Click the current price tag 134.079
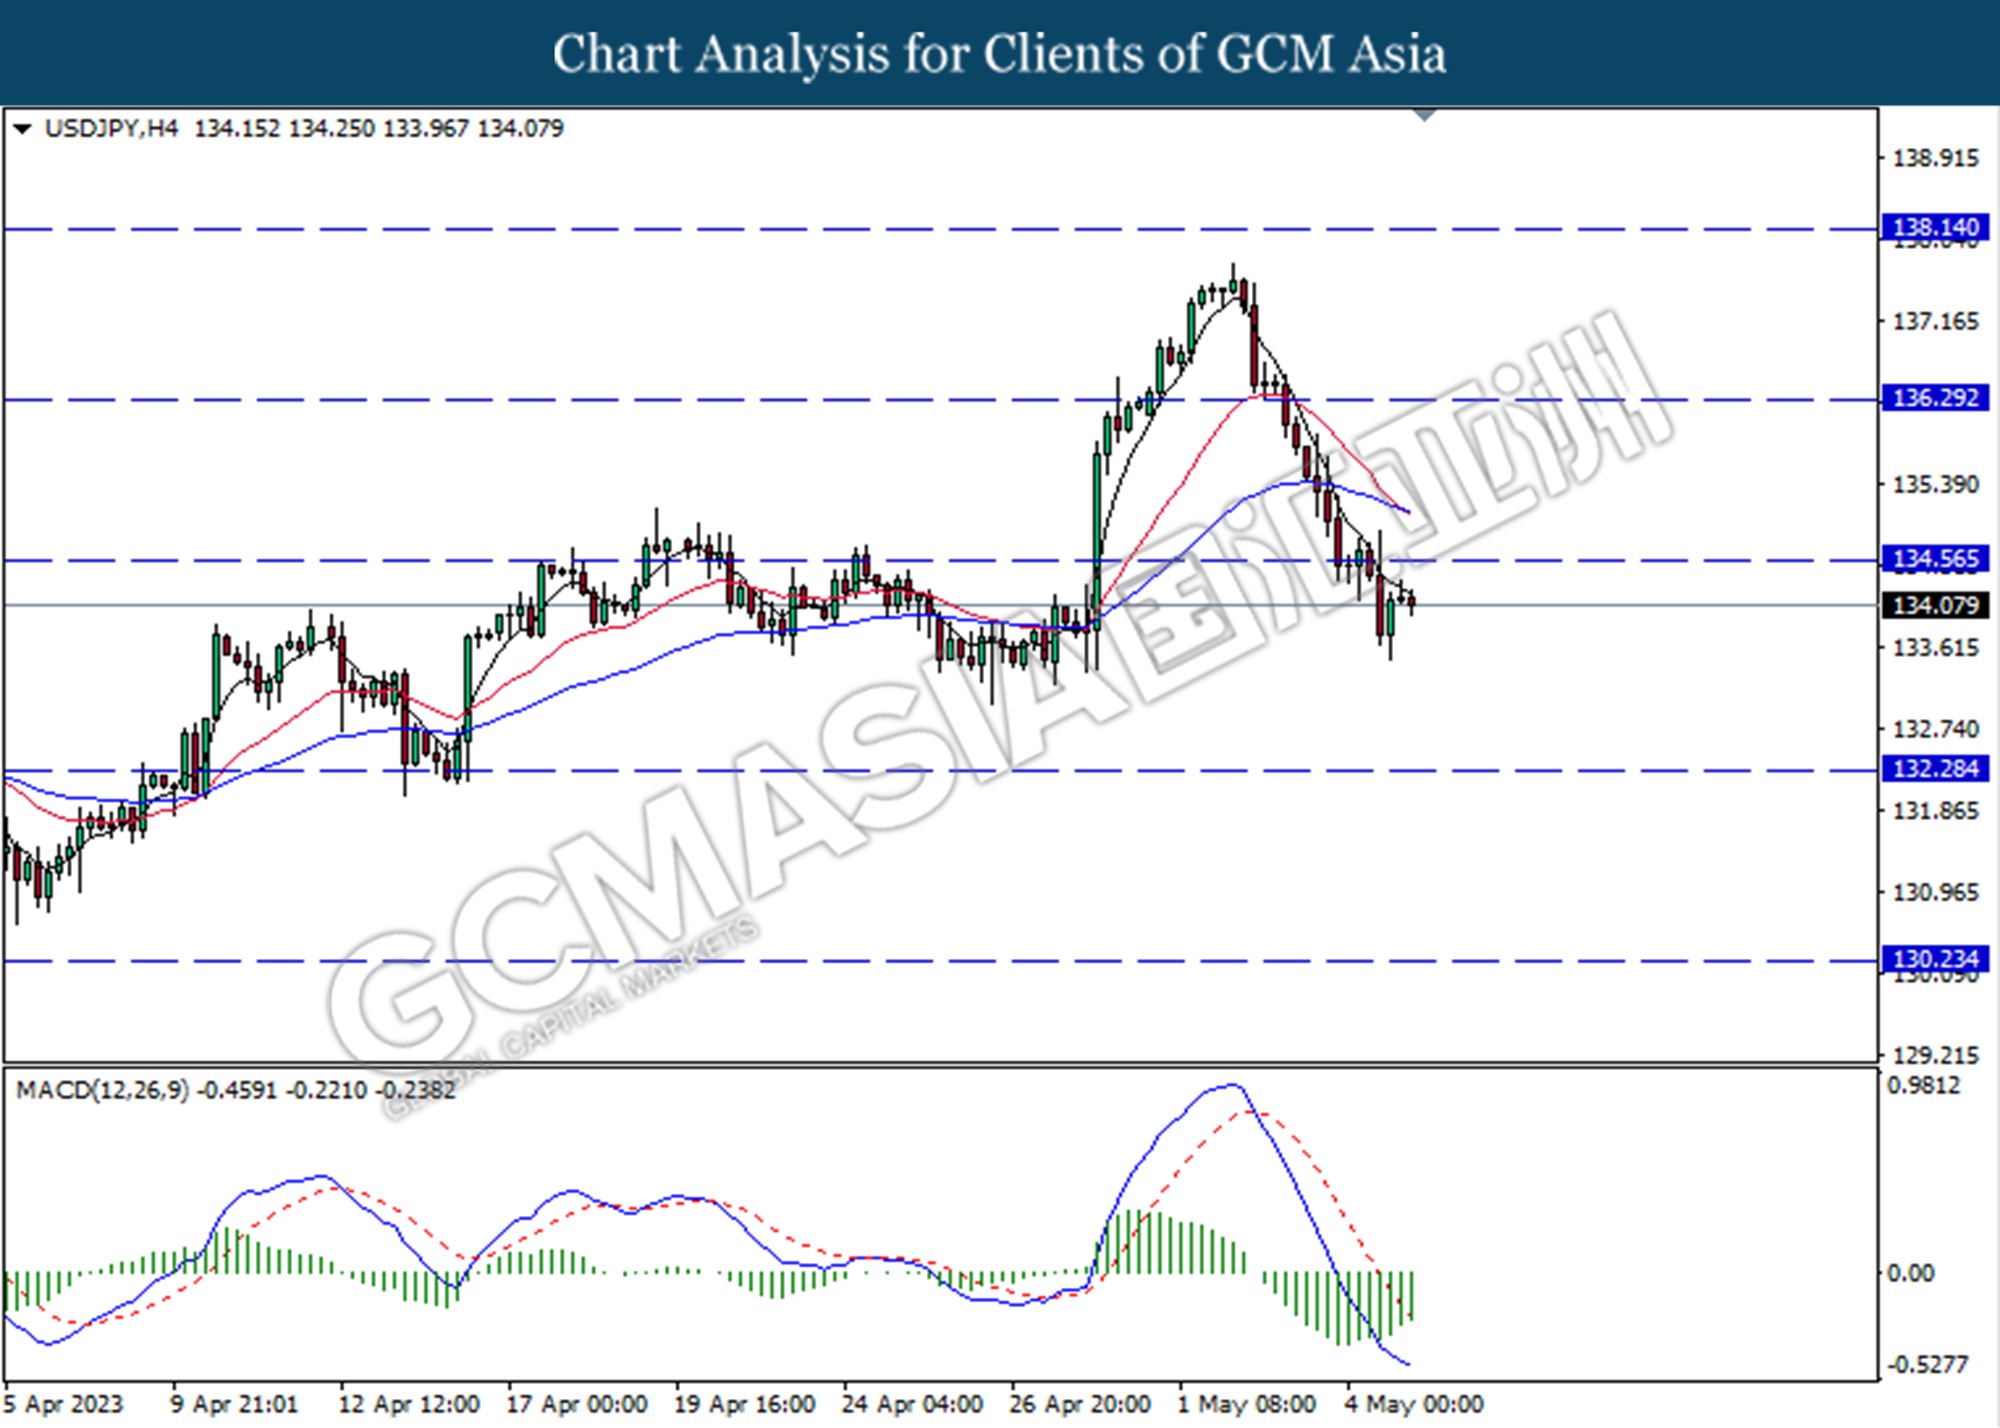 [x=1935, y=605]
